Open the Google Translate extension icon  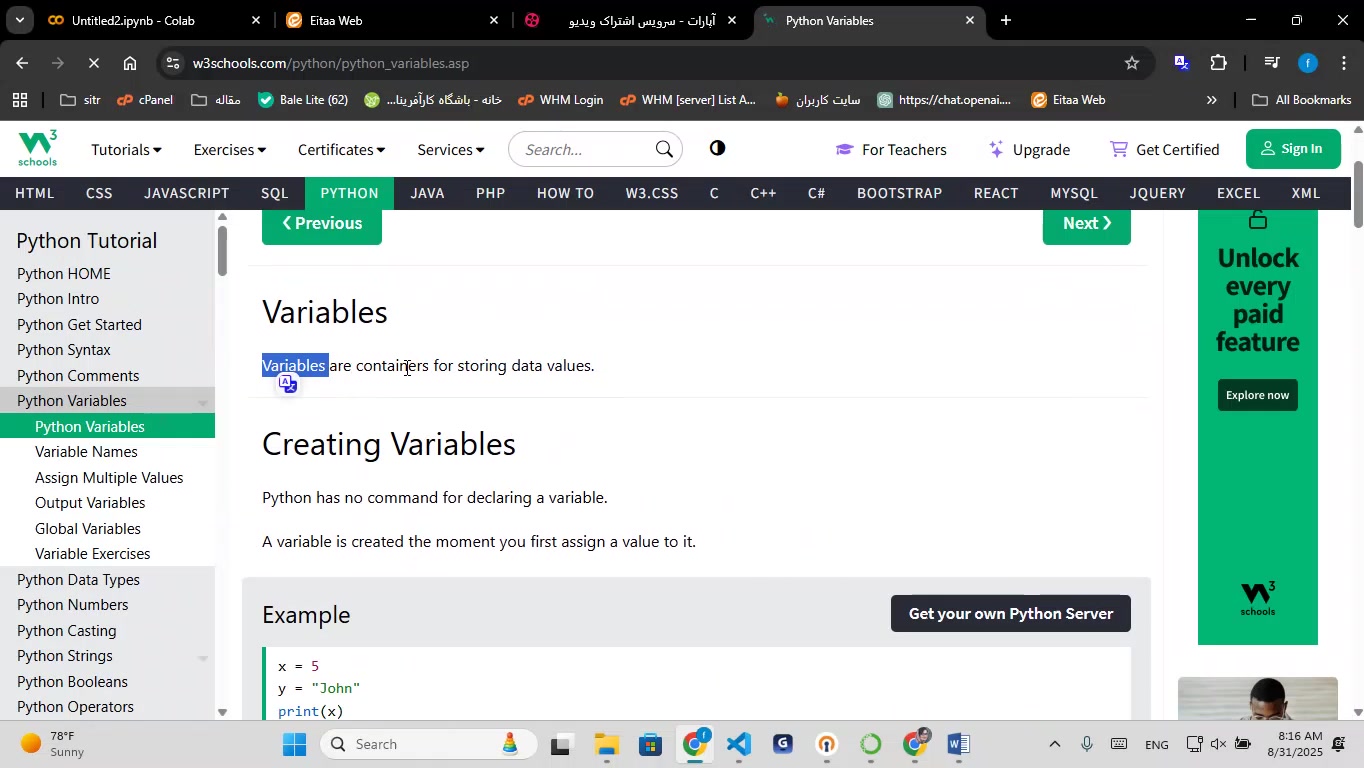pyautogui.click(x=1181, y=63)
